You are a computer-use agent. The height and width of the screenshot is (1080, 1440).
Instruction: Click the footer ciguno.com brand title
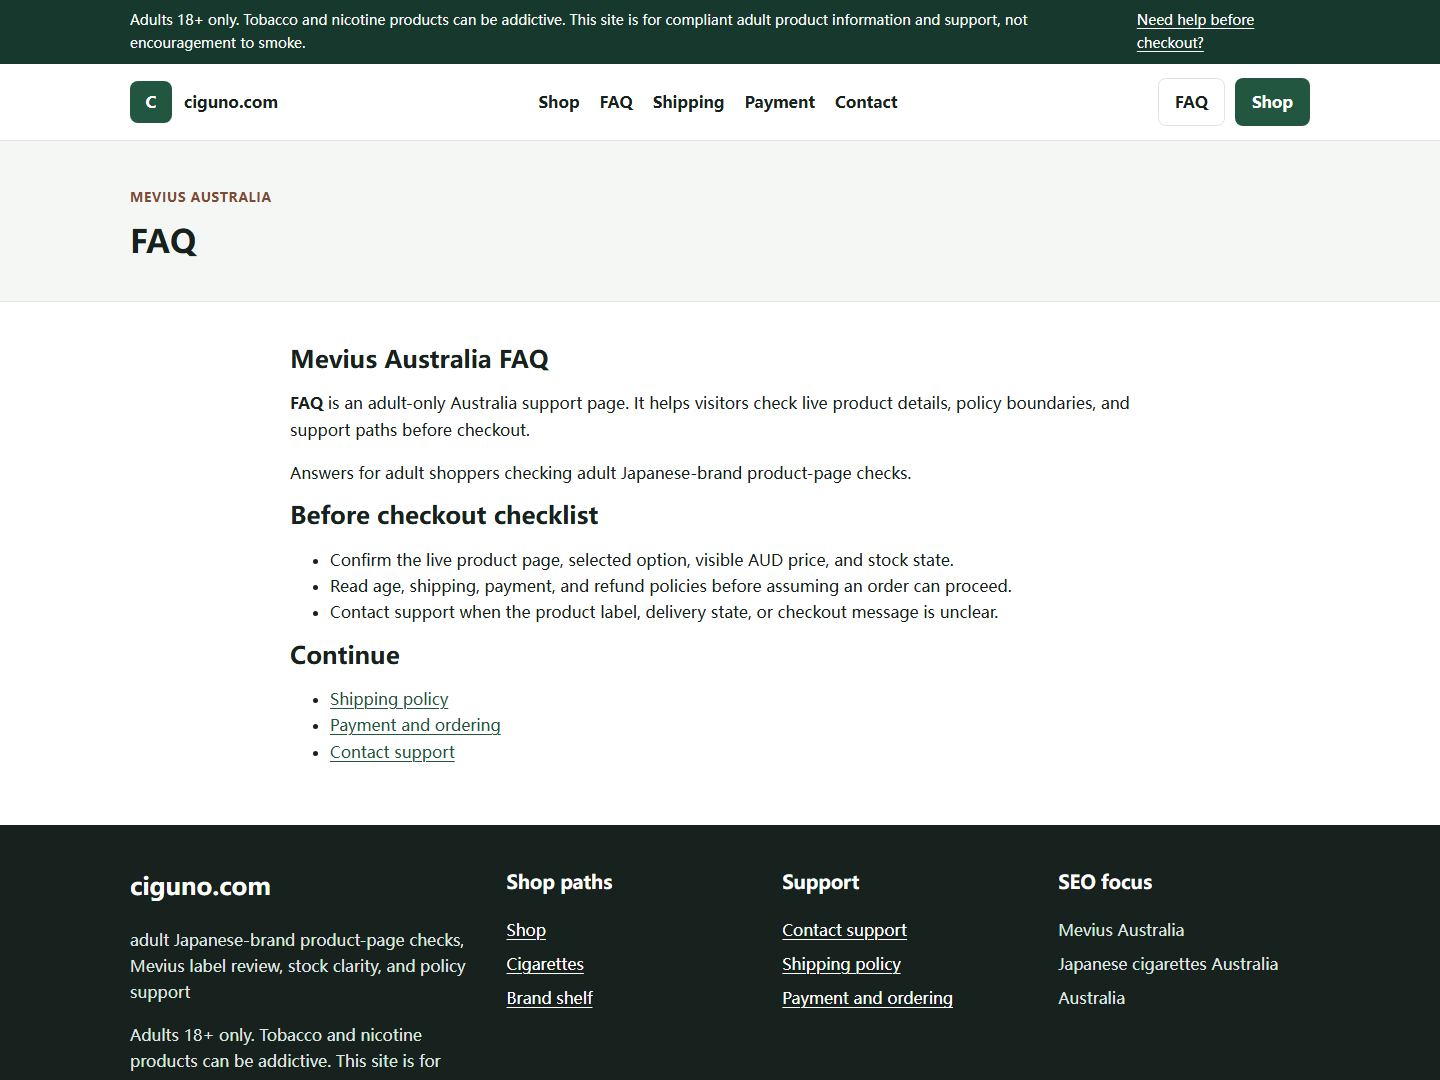[x=200, y=886]
